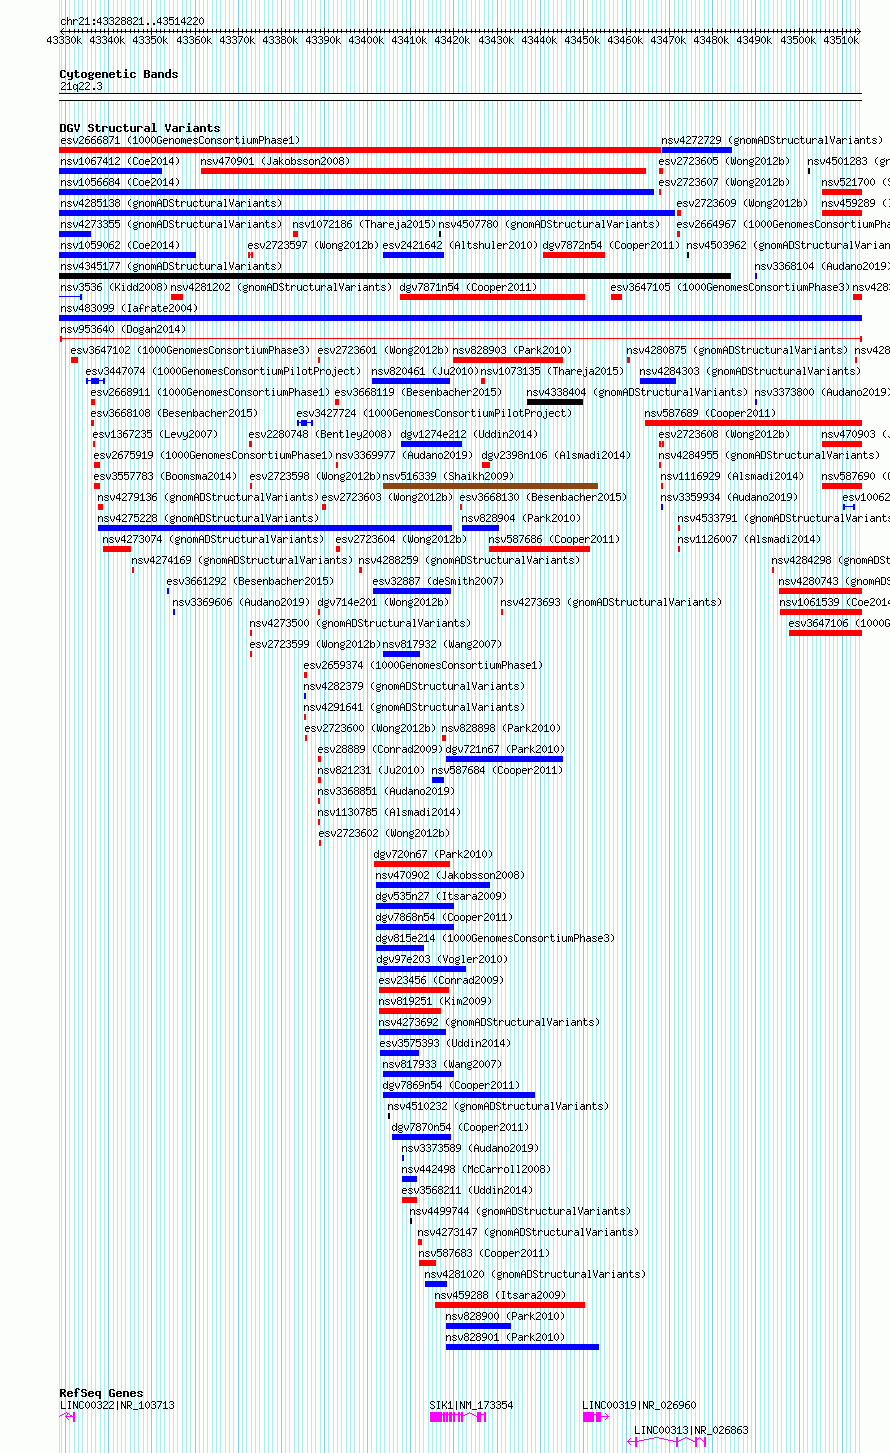Open variant nsv1067412 (Coe2014)
The height and width of the screenshot is (1453, 890).
click(120, 161)
